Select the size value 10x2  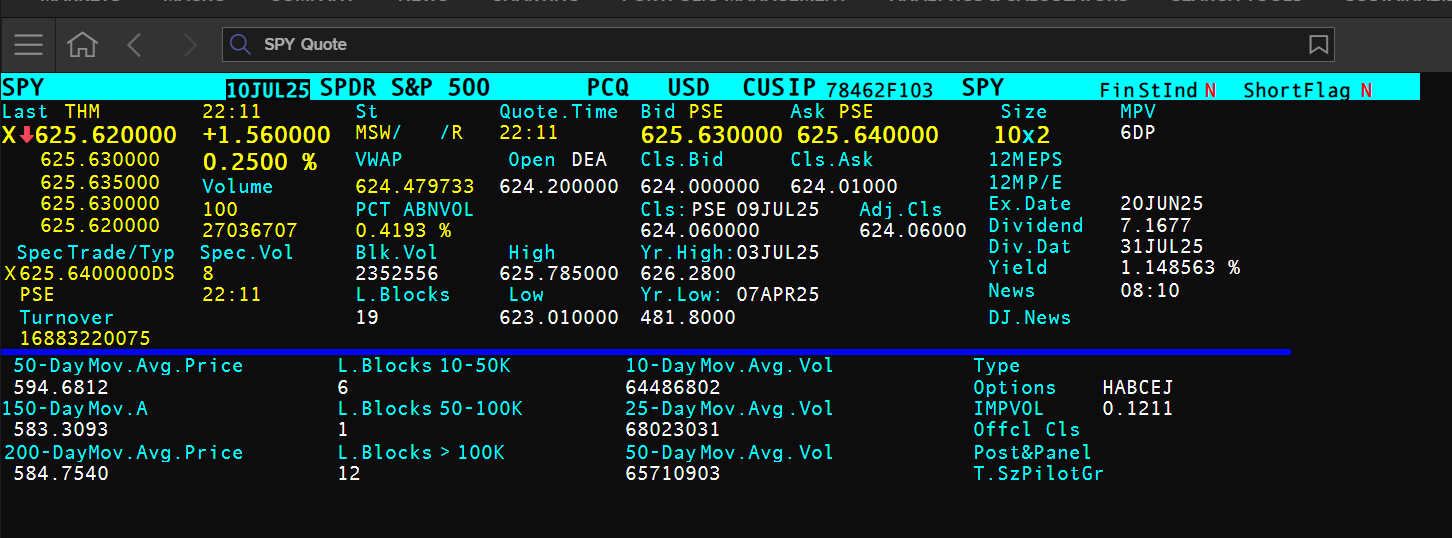1022,135
